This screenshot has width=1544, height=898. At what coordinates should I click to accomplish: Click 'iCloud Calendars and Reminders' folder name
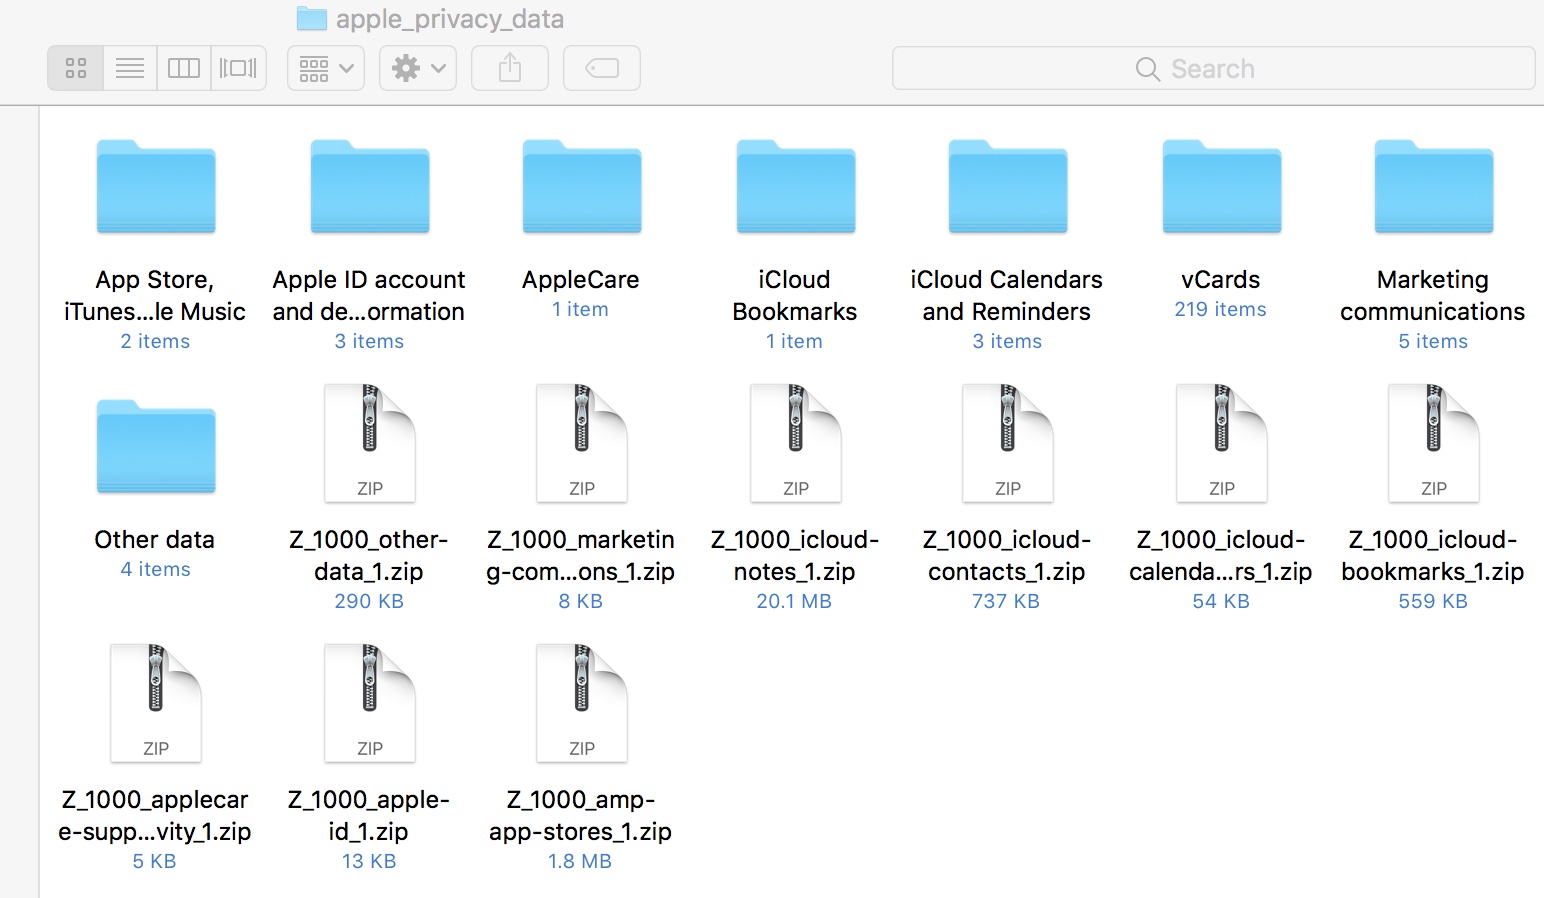(1006, 296)
